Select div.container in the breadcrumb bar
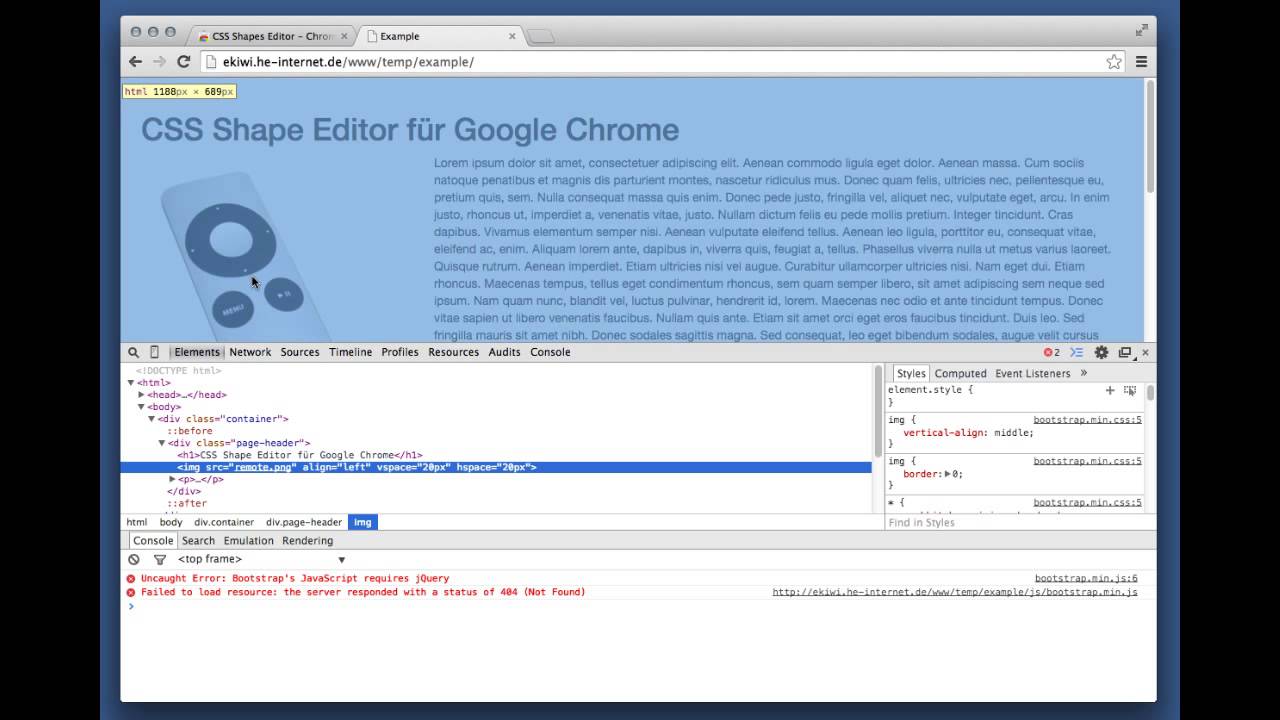1280x720 pixels. point(224,522)
